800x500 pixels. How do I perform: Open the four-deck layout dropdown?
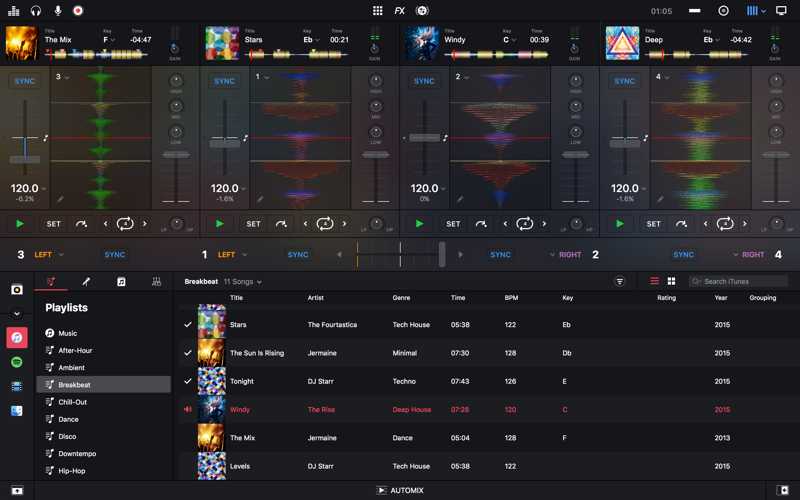click(756, 11)
